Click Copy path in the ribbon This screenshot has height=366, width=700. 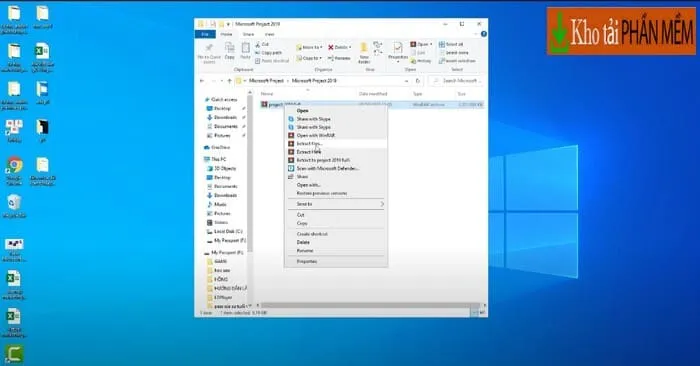(x=268, y=53)
